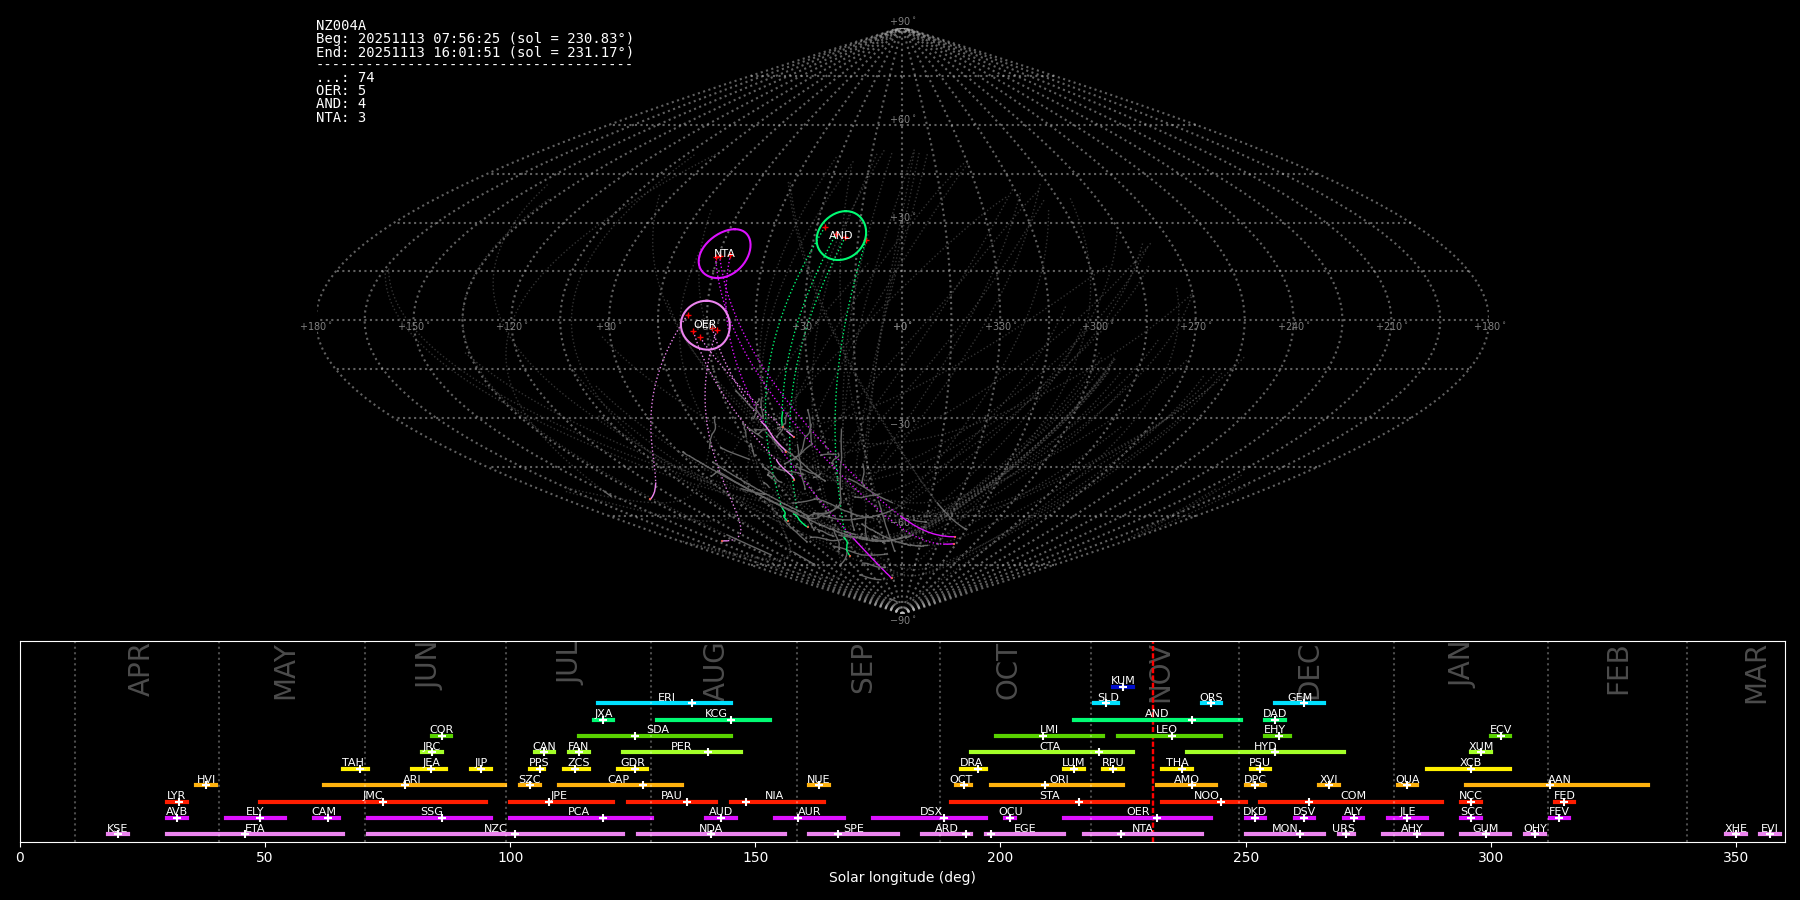Click the peak marker on the KUM bar
The image size is (1800, 900).
pyautogui.click(x=1122, y=687)
